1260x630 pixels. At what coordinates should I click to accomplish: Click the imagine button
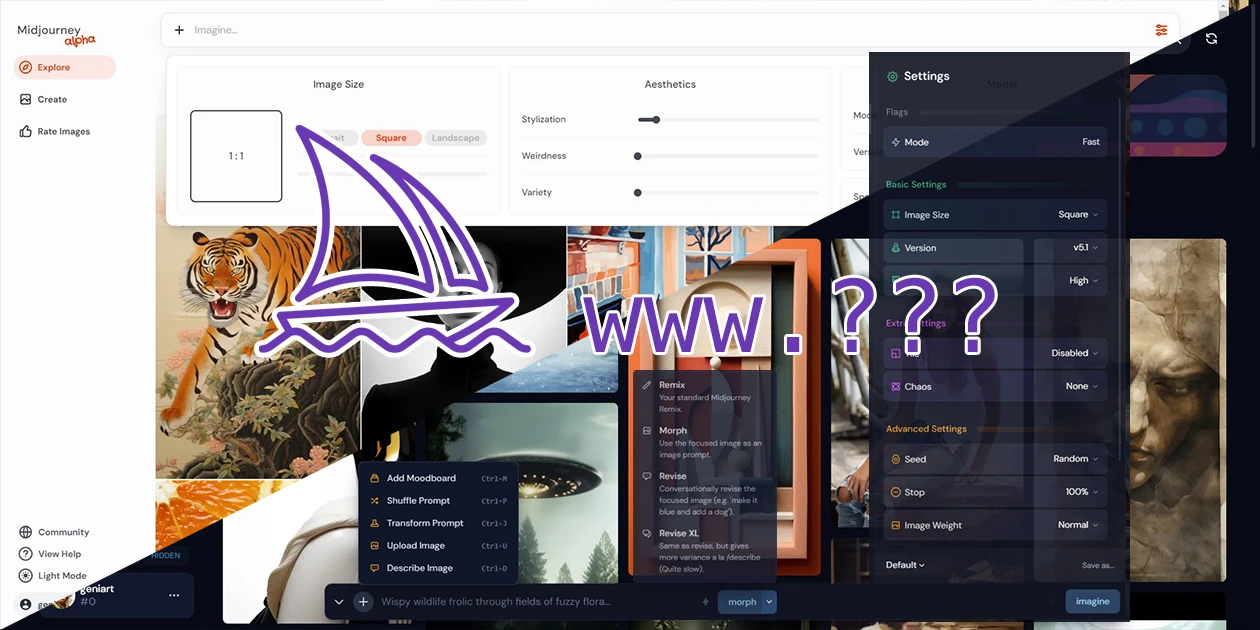click(1092, 601)
